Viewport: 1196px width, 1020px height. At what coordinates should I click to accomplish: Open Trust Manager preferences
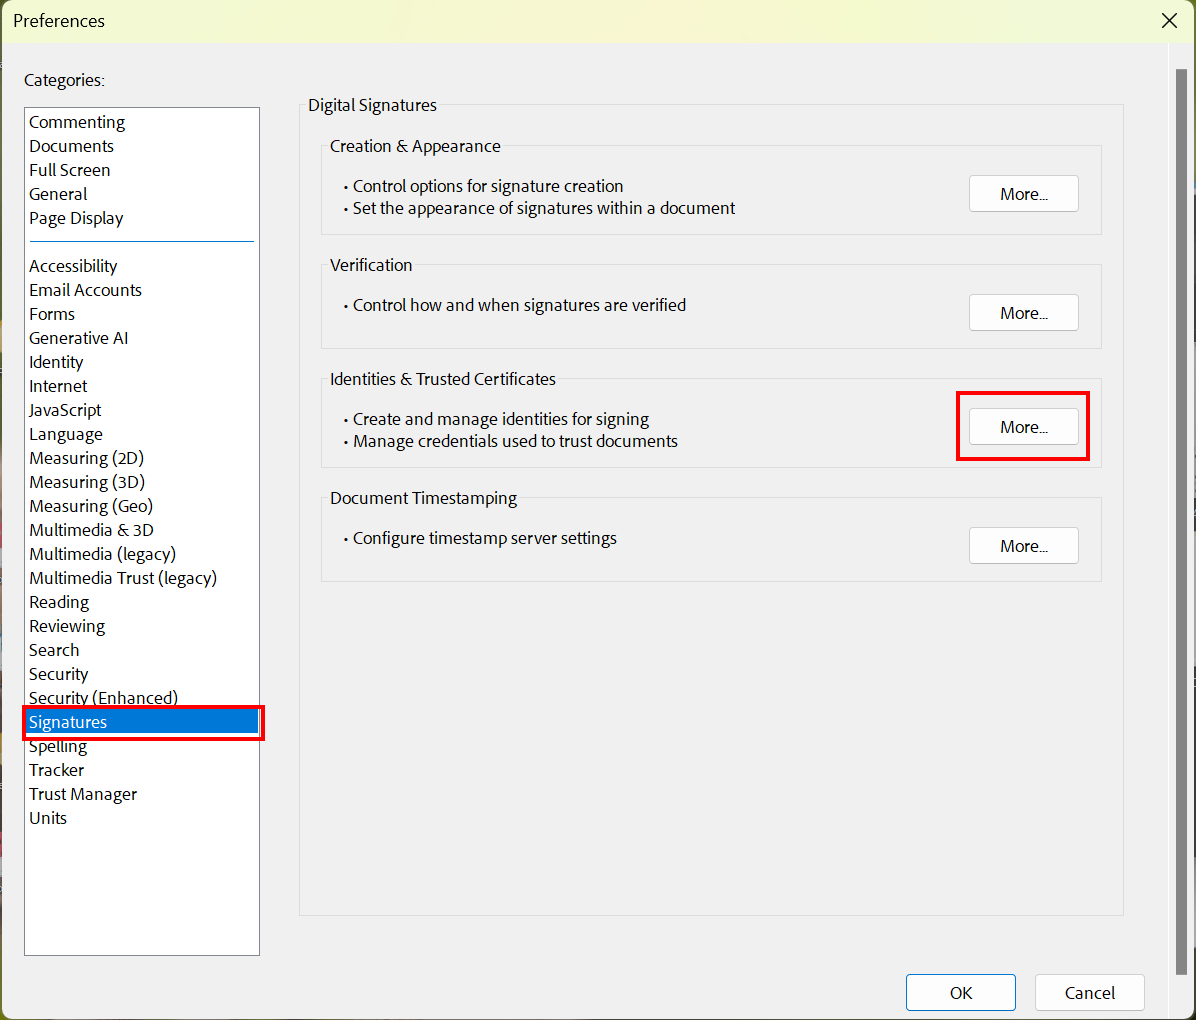coord(83,793)
